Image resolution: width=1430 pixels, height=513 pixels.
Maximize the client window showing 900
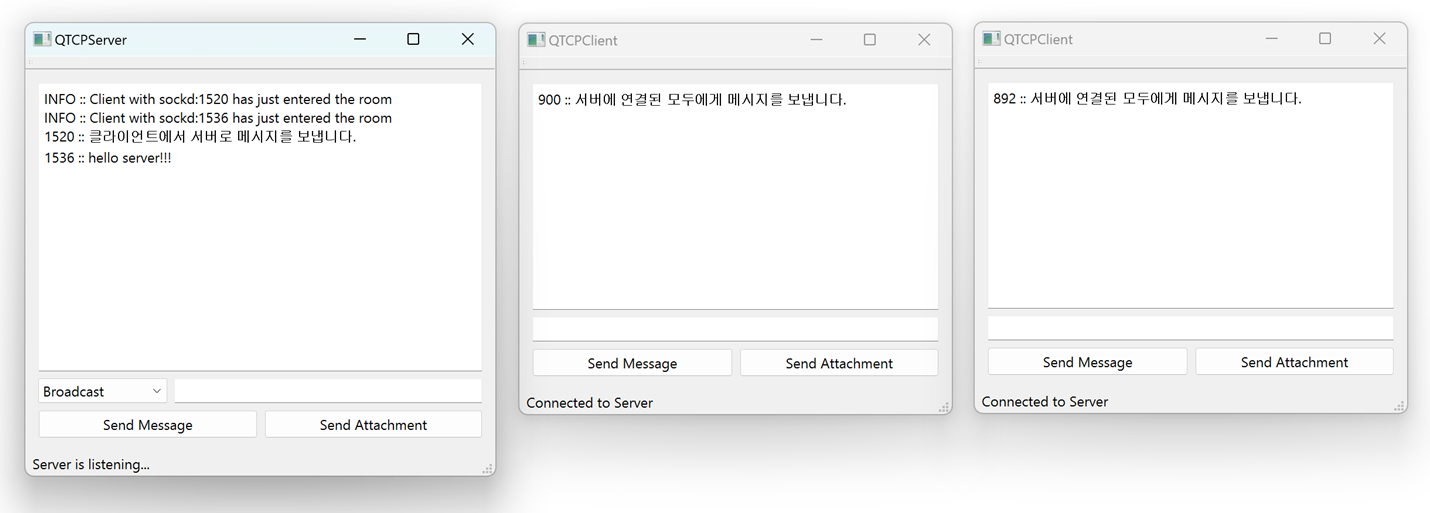click(869, 39)
